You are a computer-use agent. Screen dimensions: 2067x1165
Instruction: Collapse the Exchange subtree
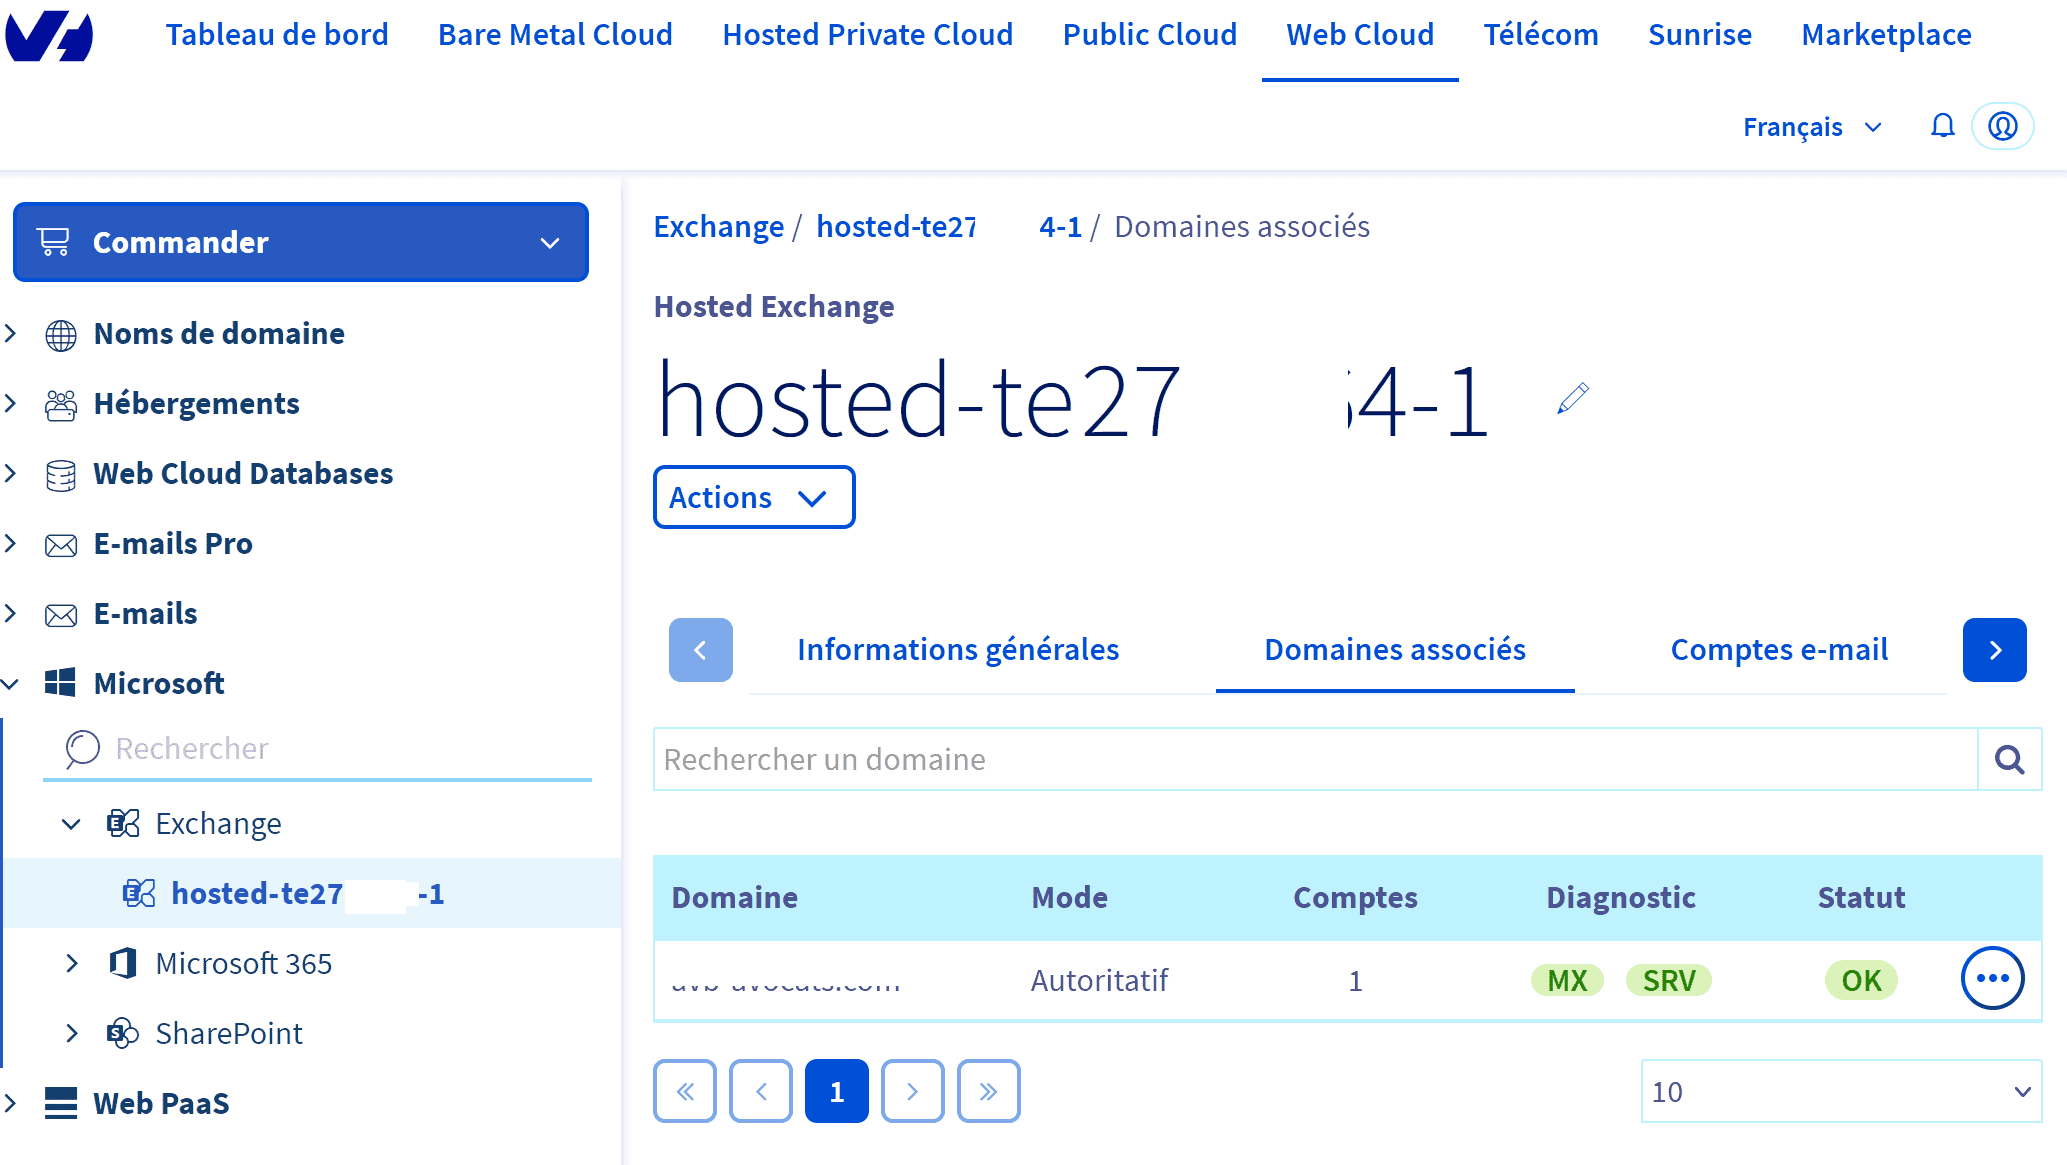pyautogui.click(x=71, y=824)
